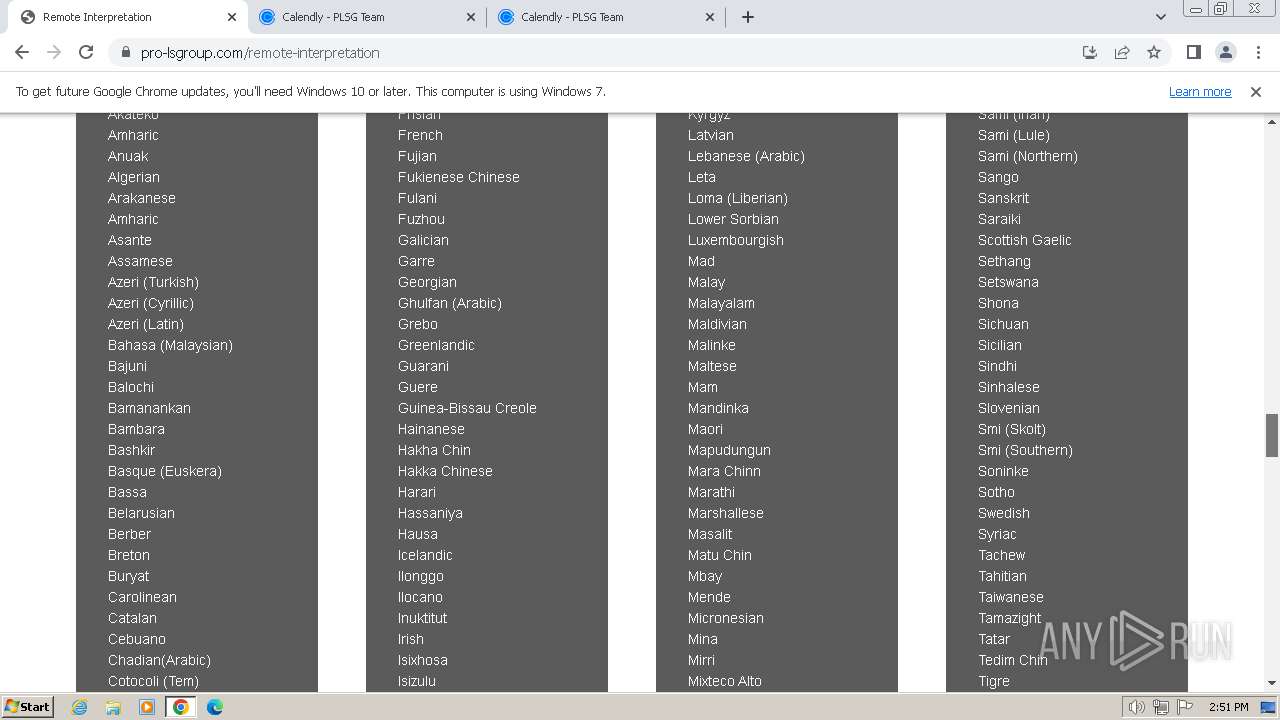Close the second Calendly tab
1280x720 pixels.
pyautogui.click(x=471, y=17)
